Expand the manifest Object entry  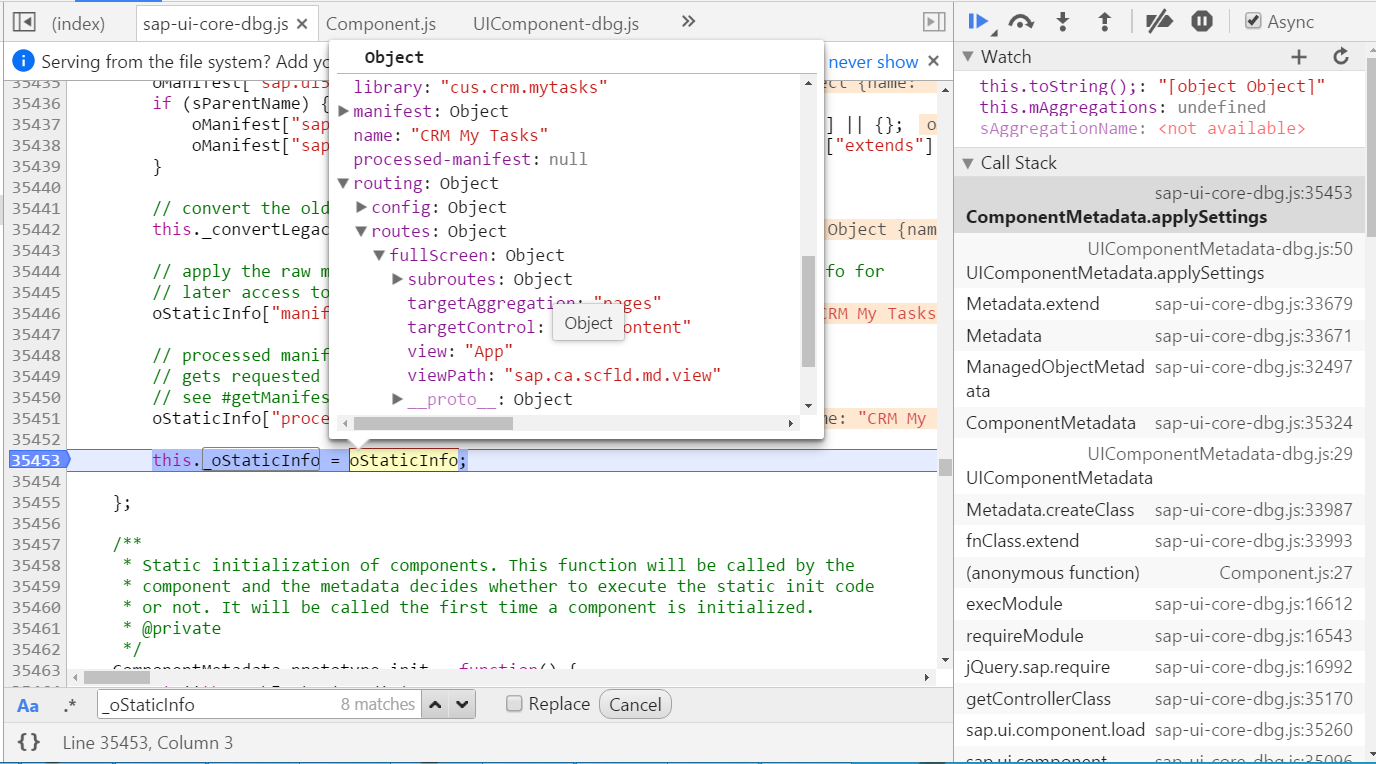344,111
